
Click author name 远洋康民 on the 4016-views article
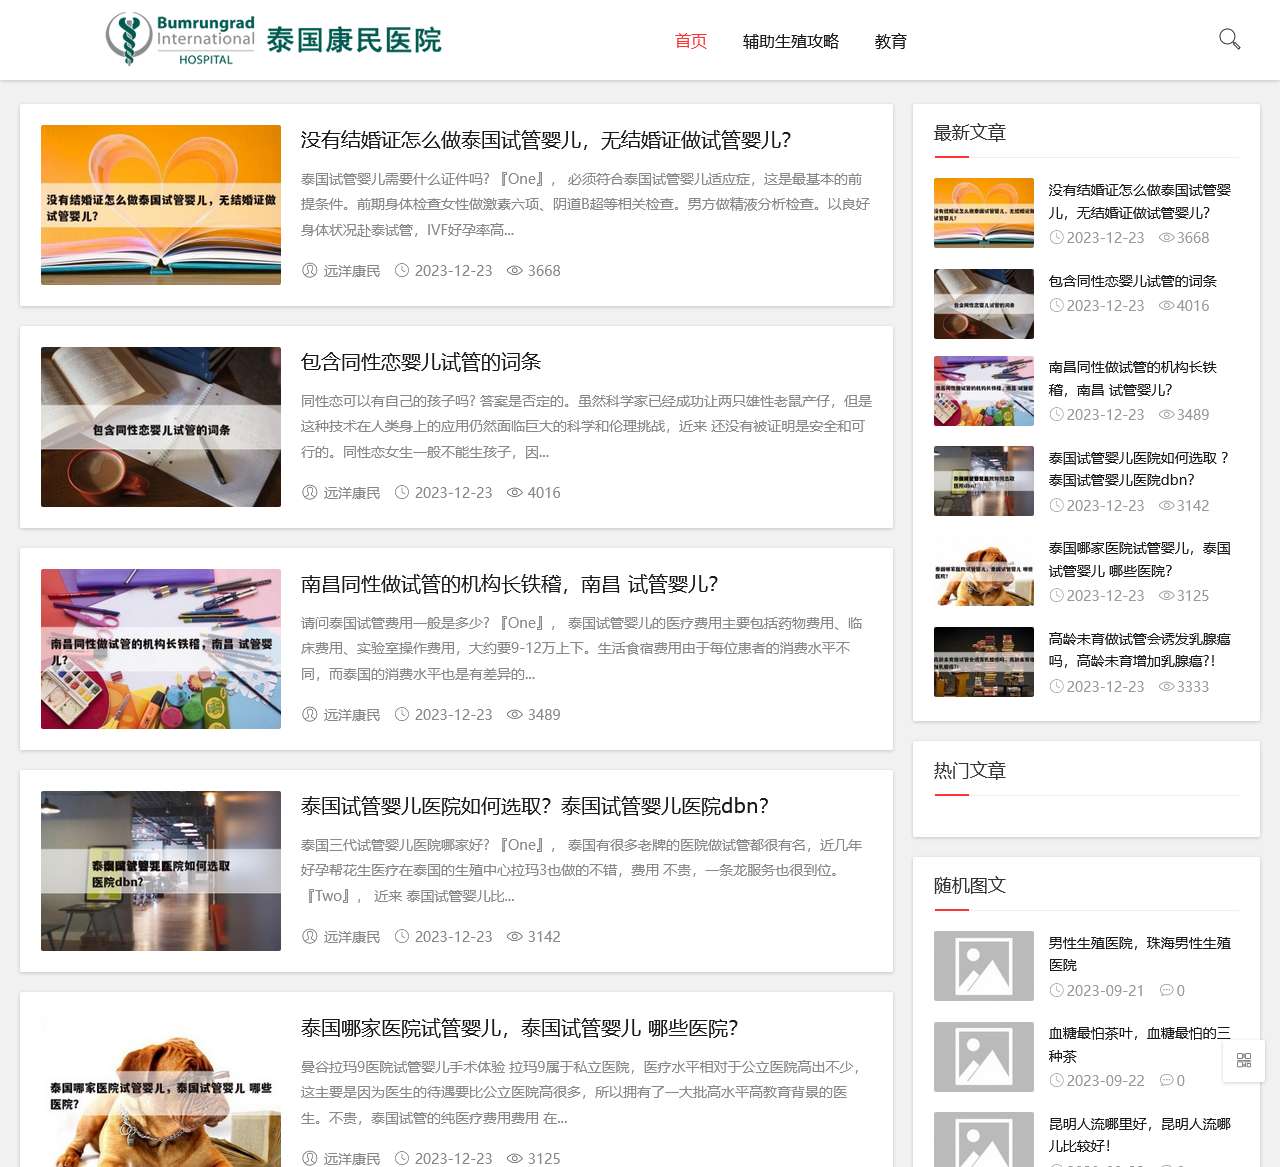tap(352, 493)
